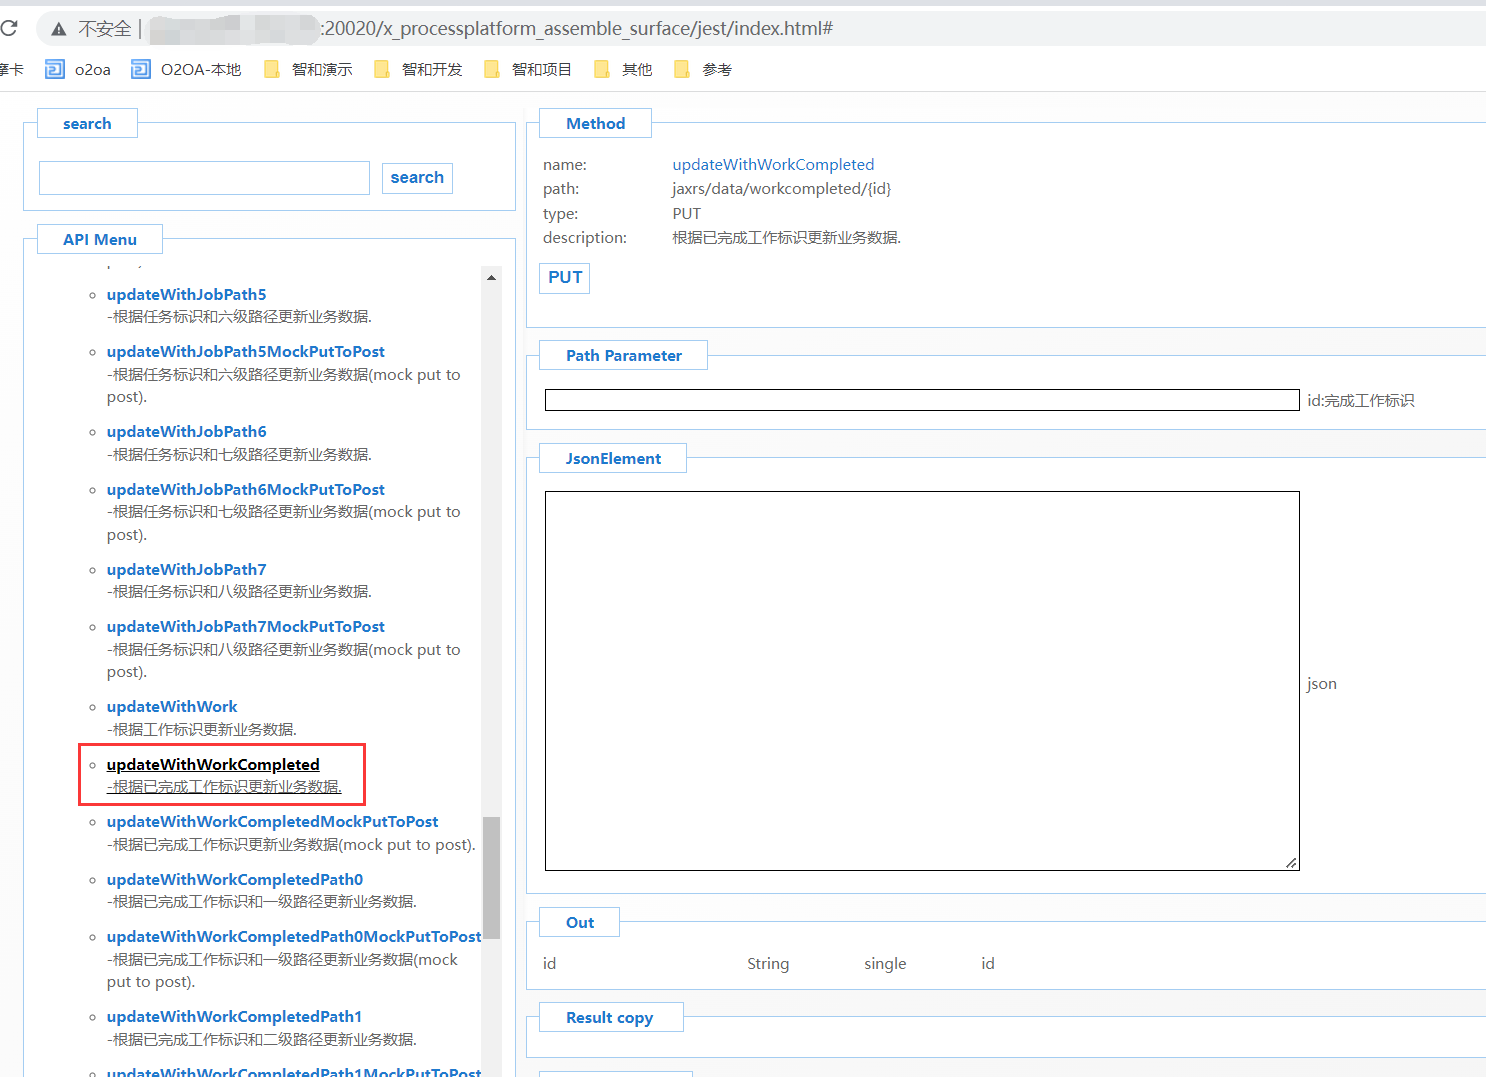The height and width of the screenshot is (1077, 1486).
Task: Click the search button
Action: coord(417,178)
